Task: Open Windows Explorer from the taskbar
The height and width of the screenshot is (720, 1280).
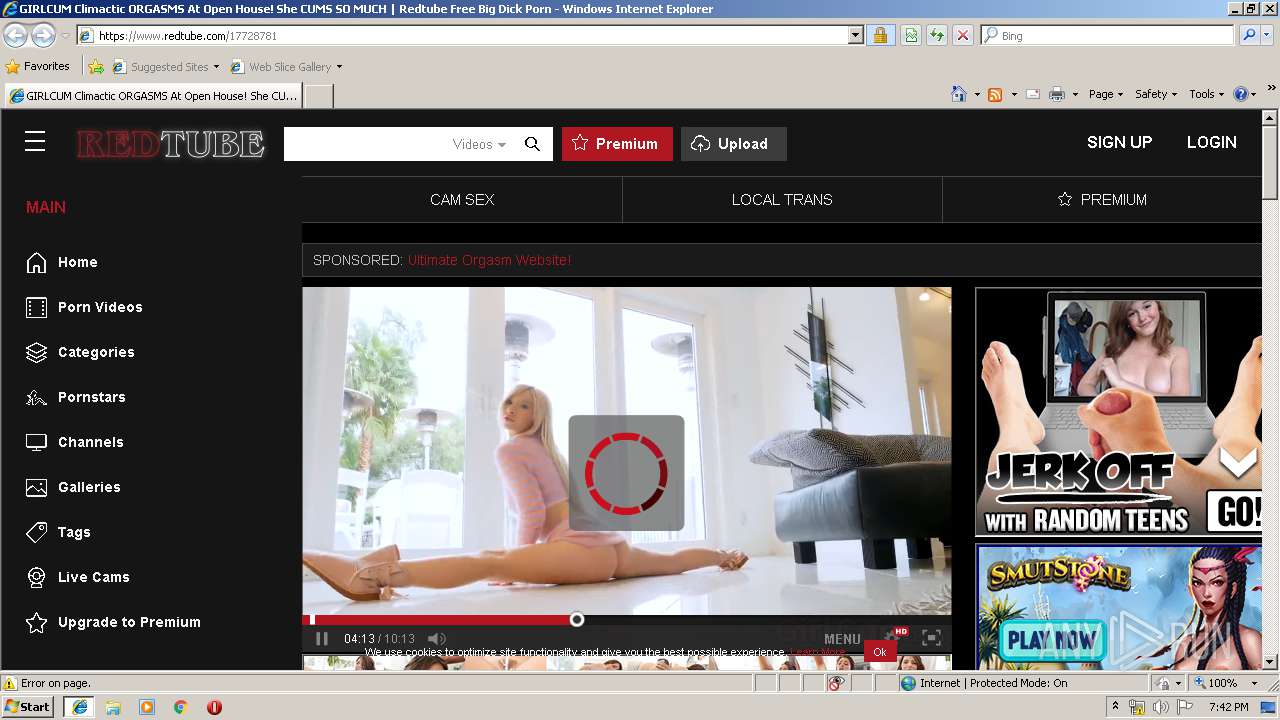Action: click(113, 707)
